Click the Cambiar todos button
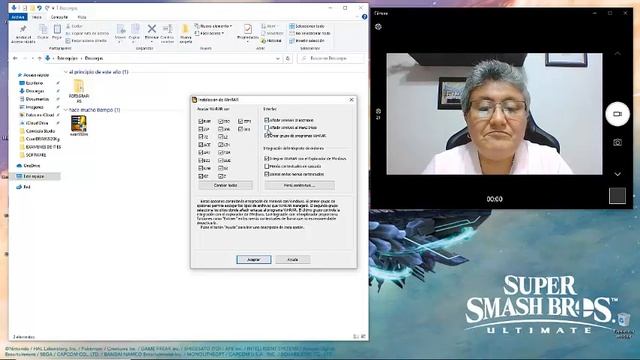 pyautogui.click(x=225, y=185)
